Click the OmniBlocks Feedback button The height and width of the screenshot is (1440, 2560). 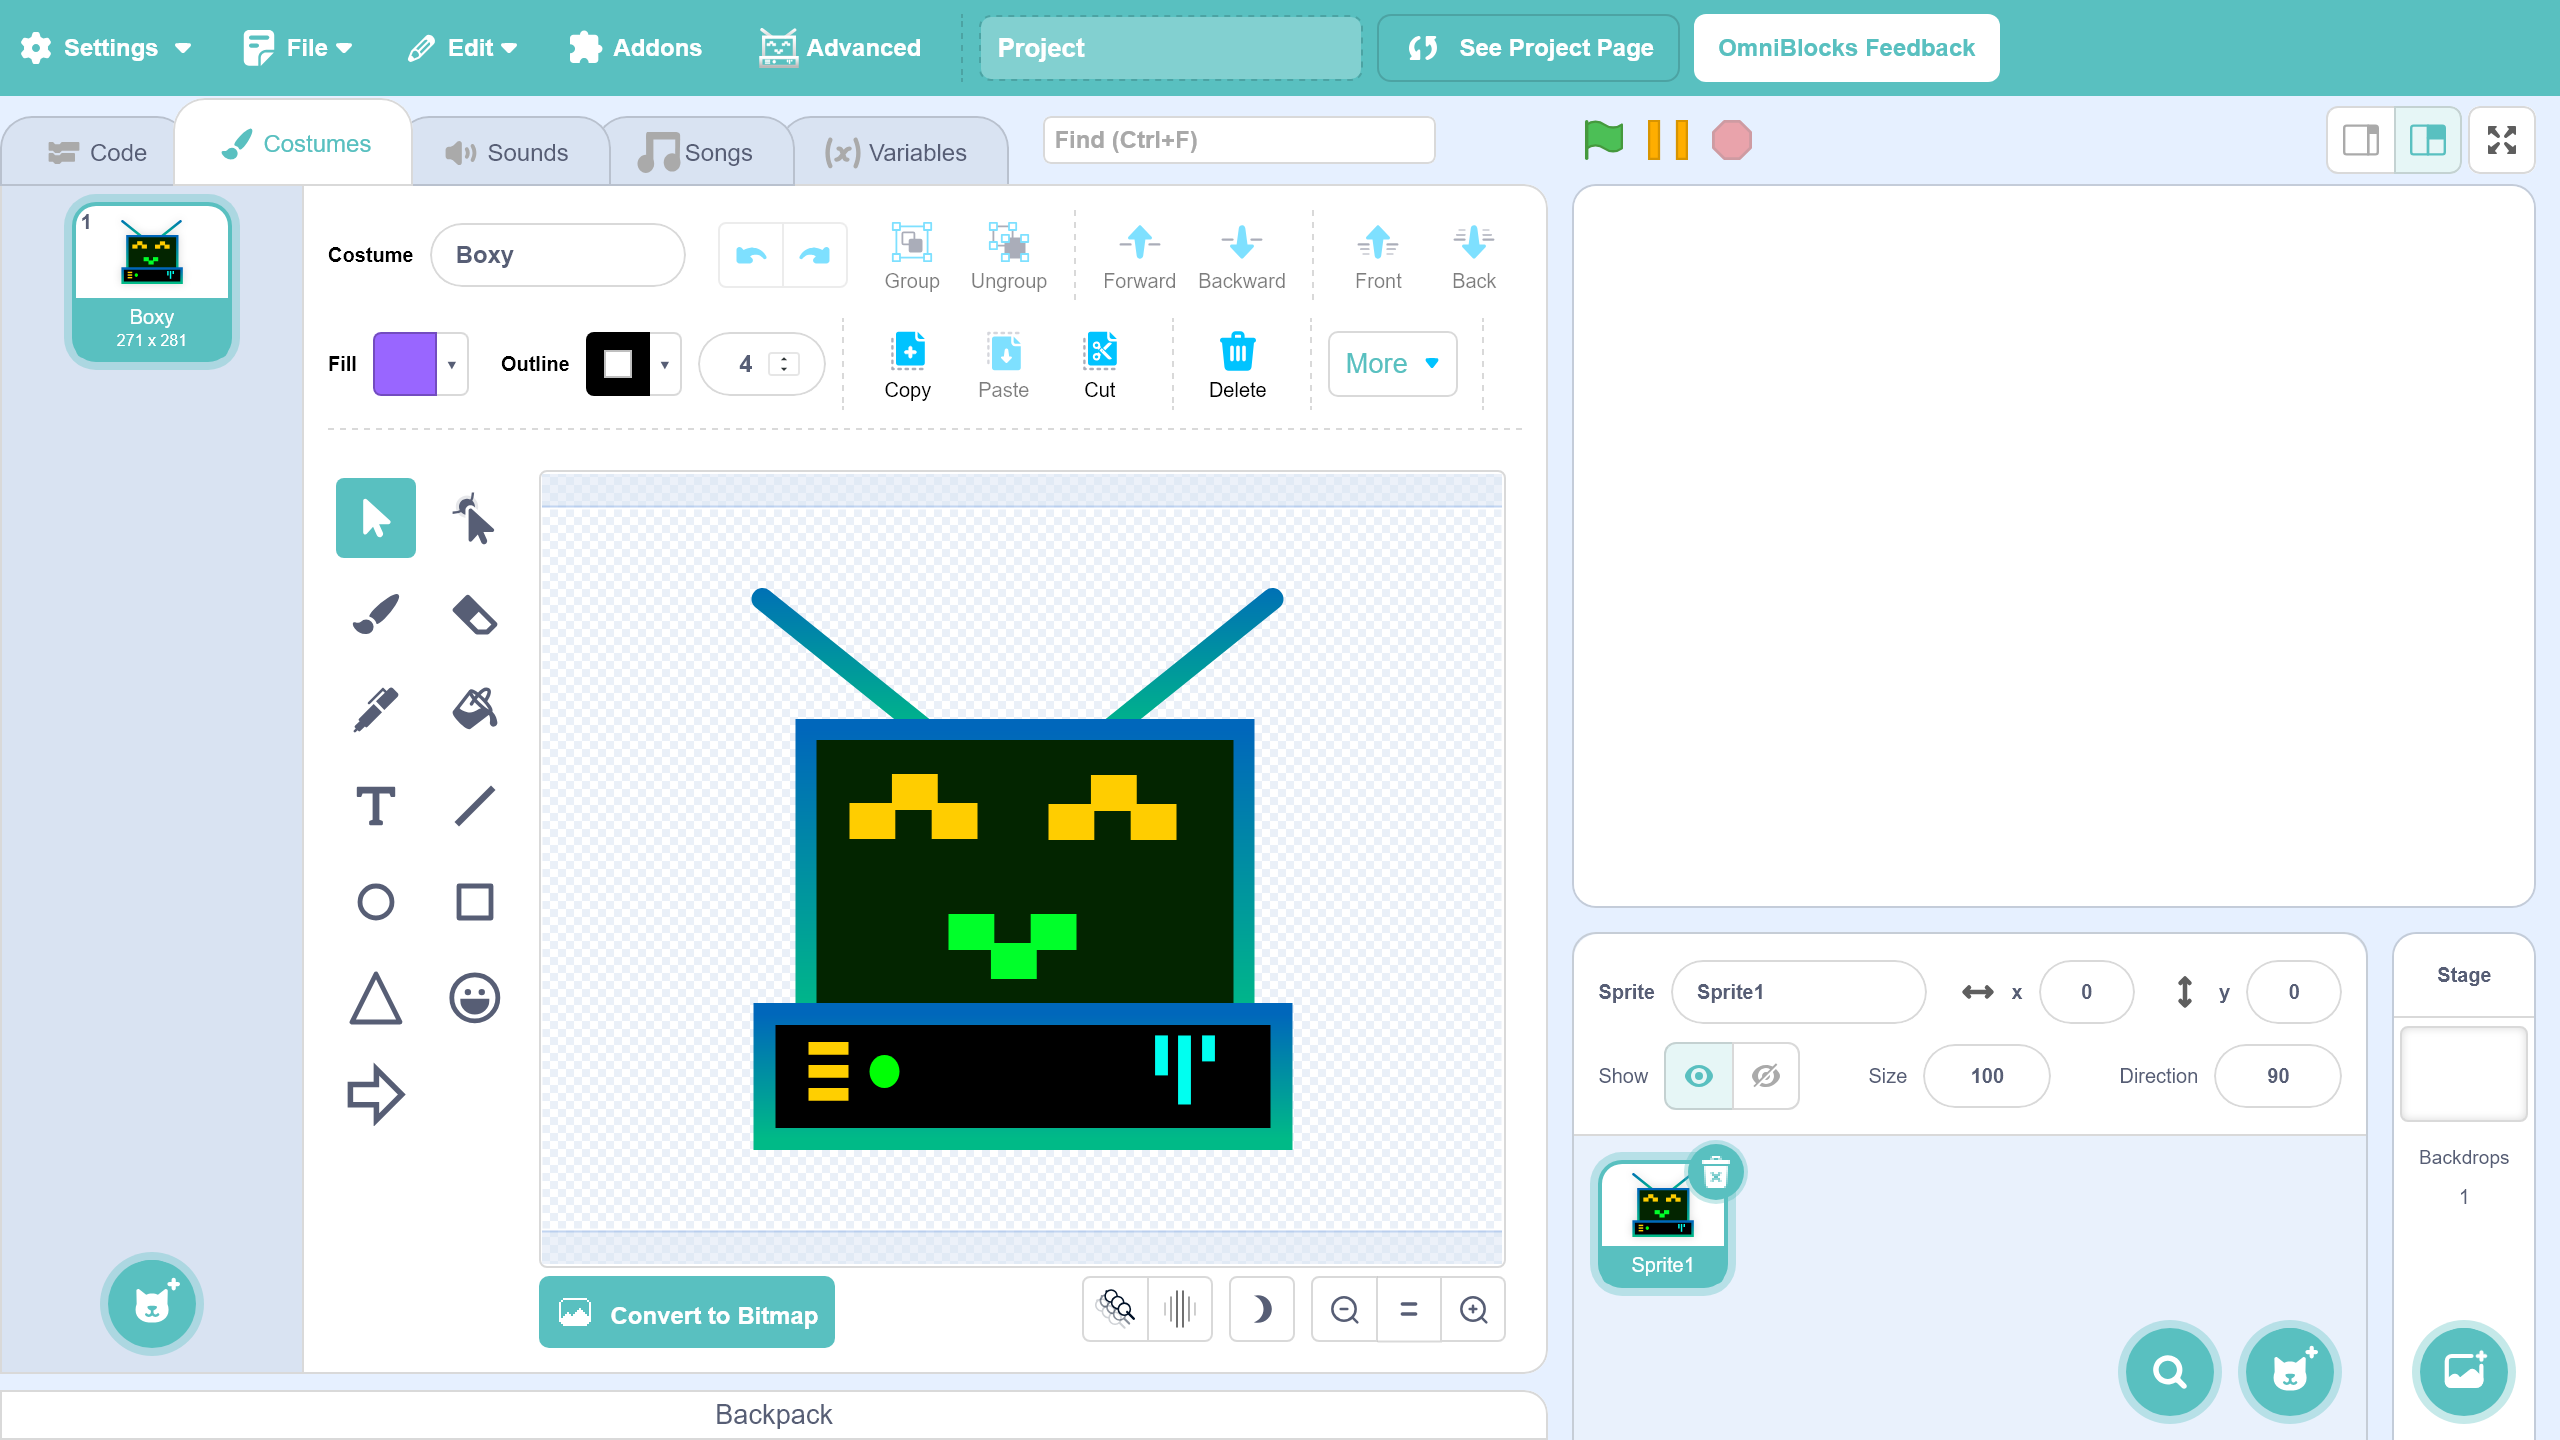coord(1846,48)
